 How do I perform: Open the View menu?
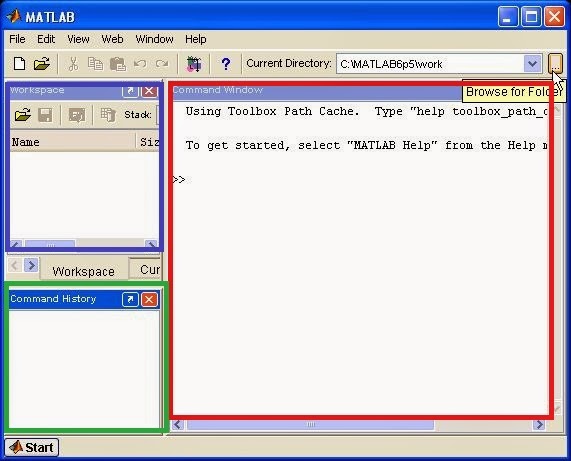click(x=78, y=39)
